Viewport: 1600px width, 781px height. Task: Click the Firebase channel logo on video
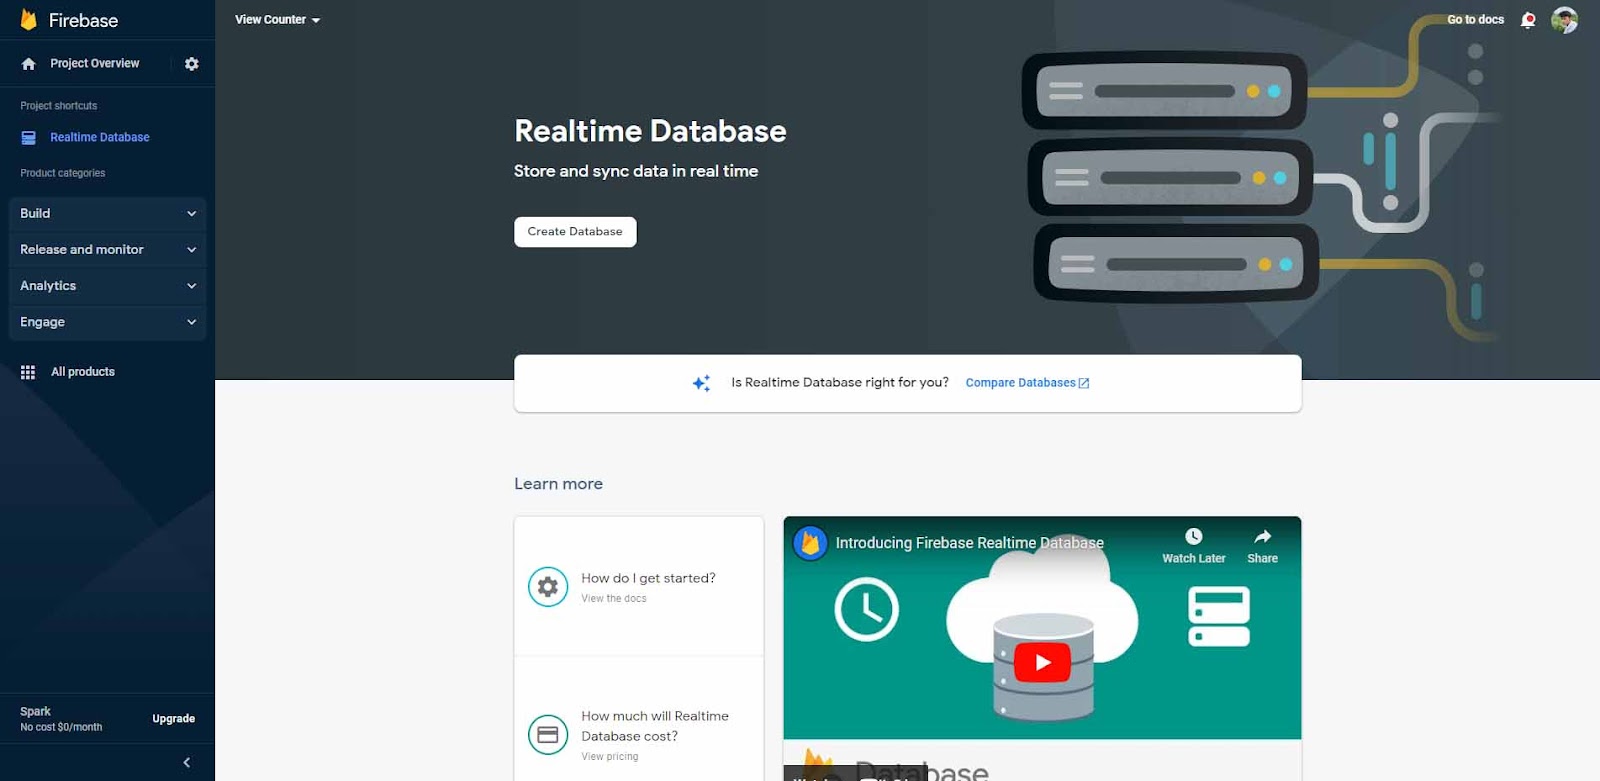[810, 543]
